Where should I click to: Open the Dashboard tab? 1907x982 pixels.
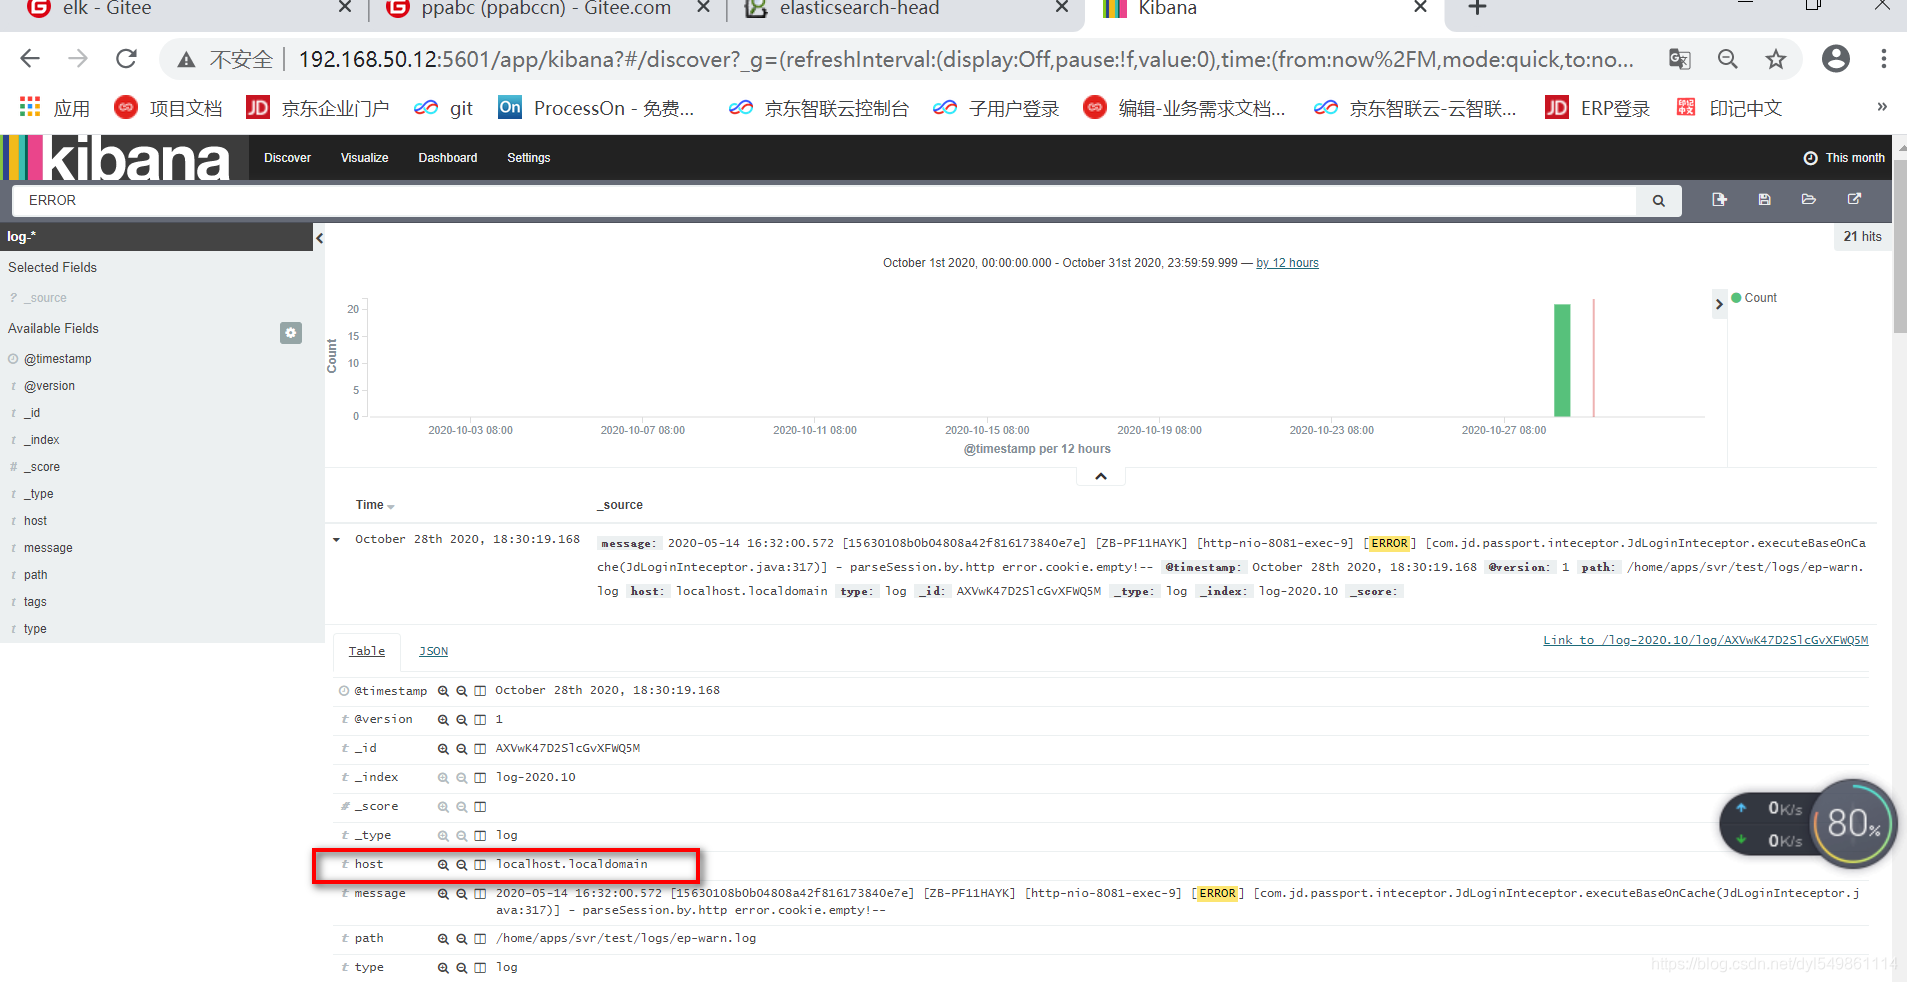click(x=447, y=158)
